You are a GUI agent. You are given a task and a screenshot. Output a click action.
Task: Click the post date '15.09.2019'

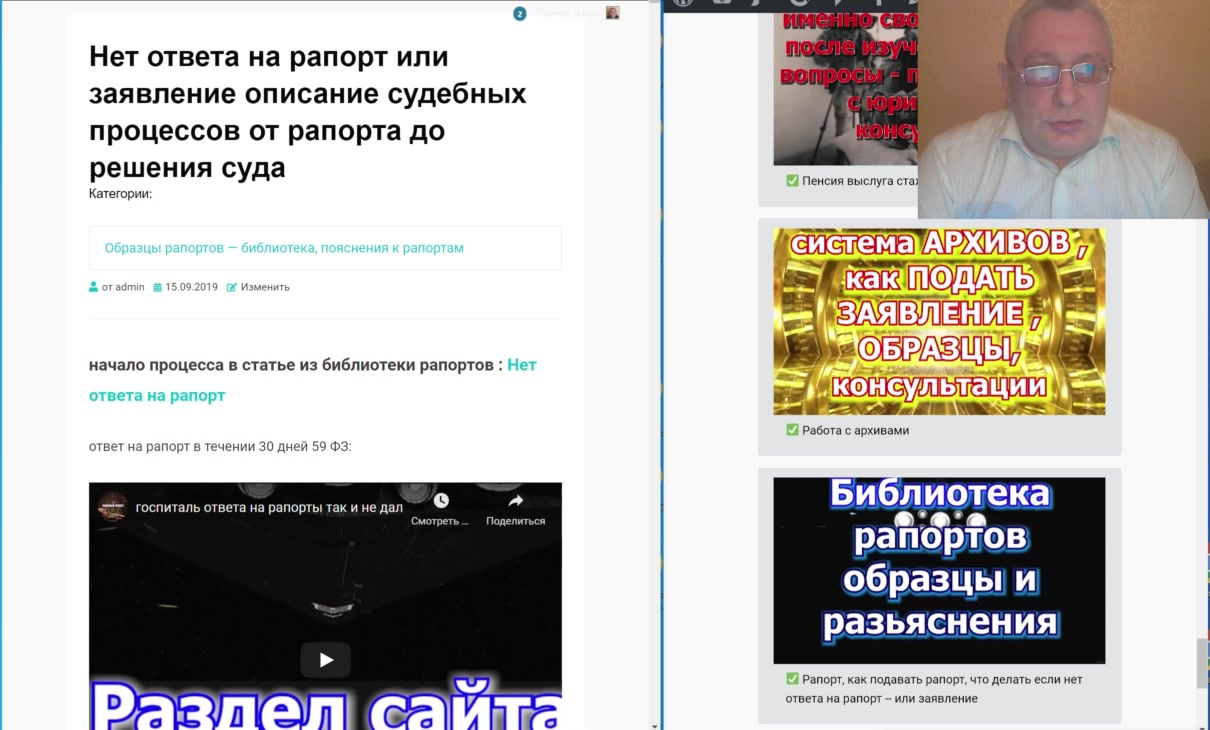[x=191, y=287]
